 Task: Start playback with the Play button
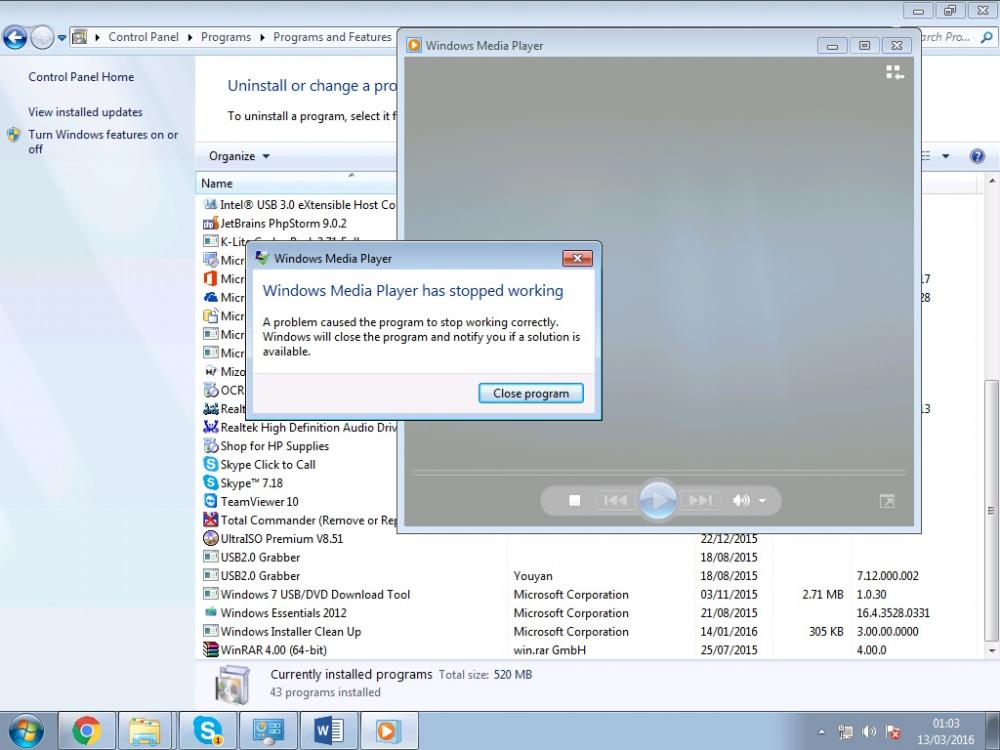click(658, 500)
